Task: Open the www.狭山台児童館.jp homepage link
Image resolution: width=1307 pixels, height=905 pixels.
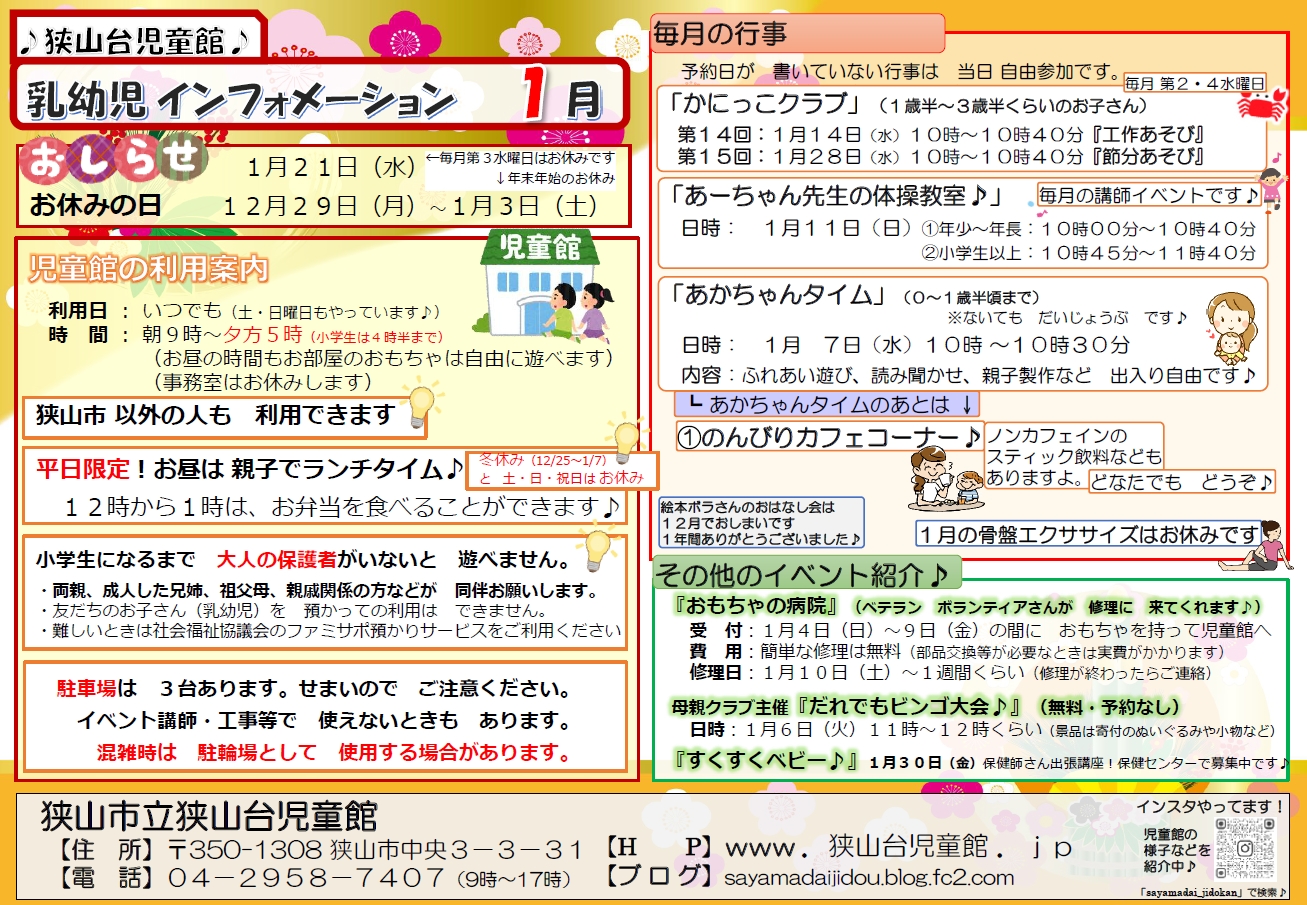Action: point(897,848)
